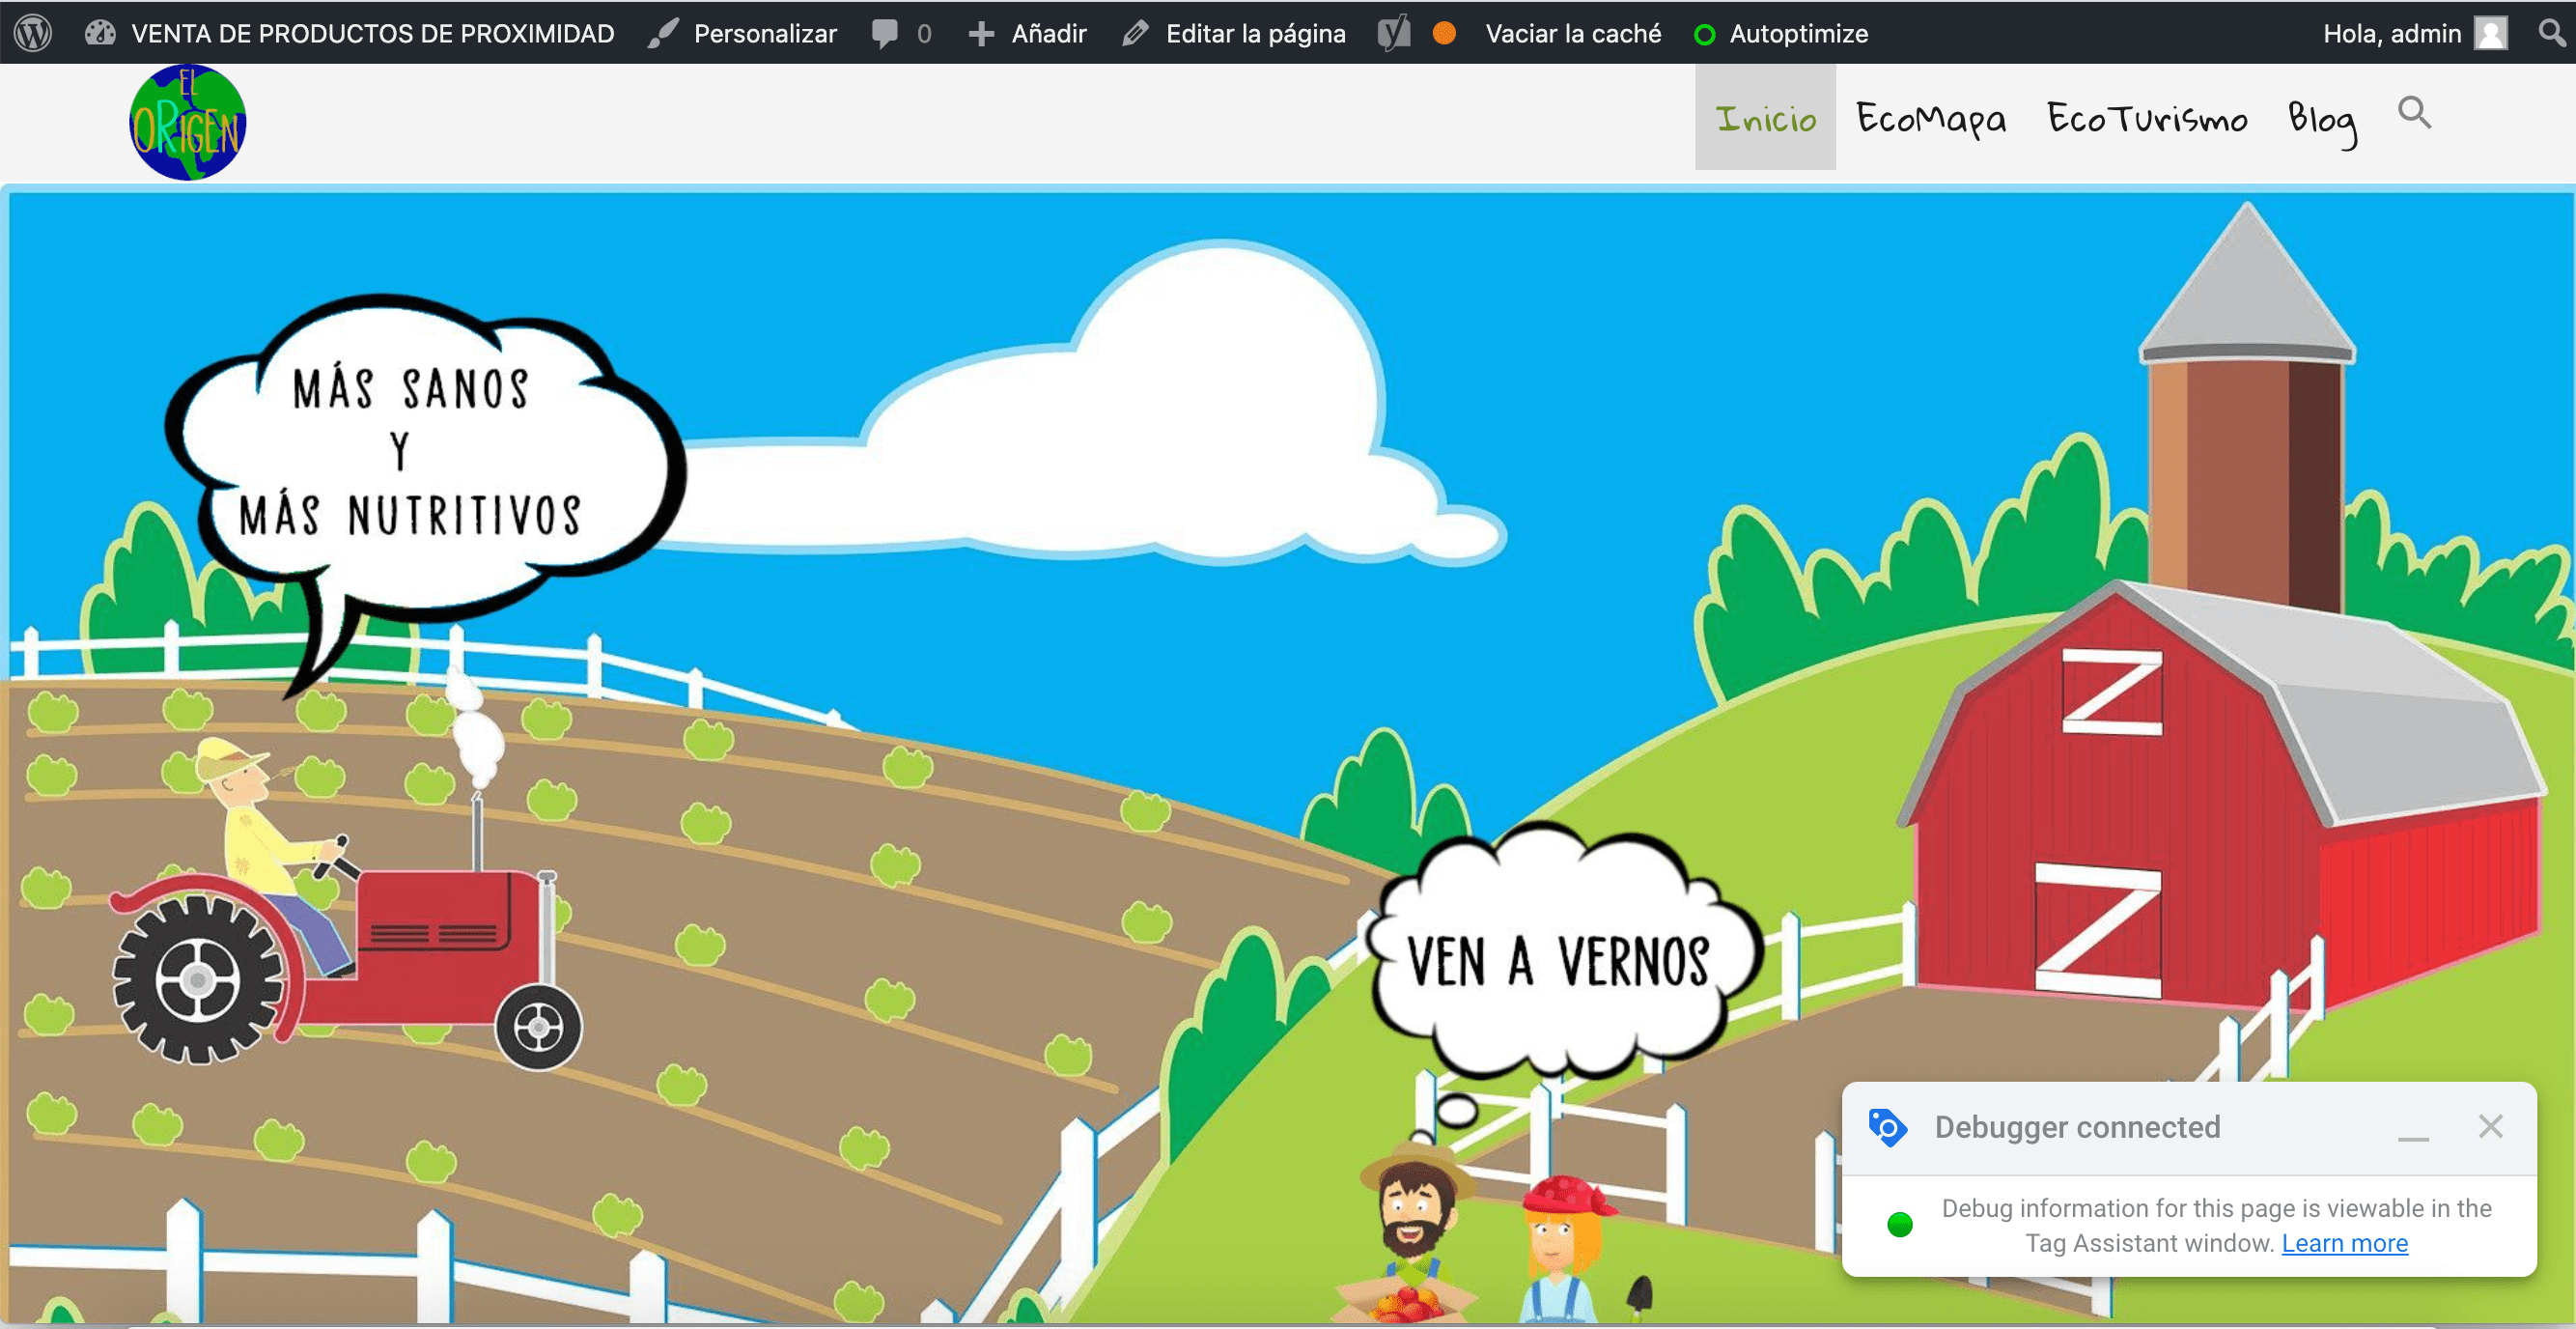Close the Debugger connected panel

pos(2491,1126)
